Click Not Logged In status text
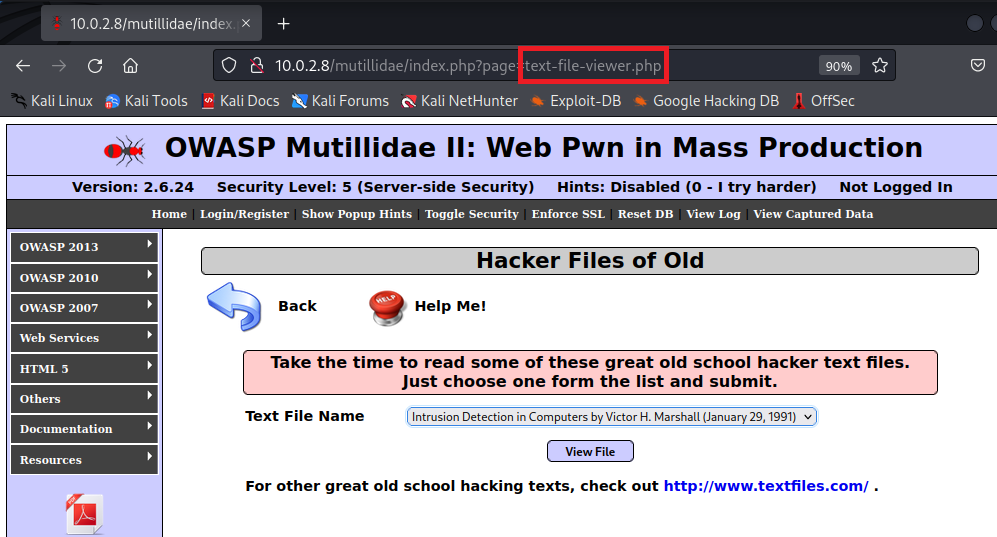The width and height of the screenshot is (997, 537). point(896,187)
